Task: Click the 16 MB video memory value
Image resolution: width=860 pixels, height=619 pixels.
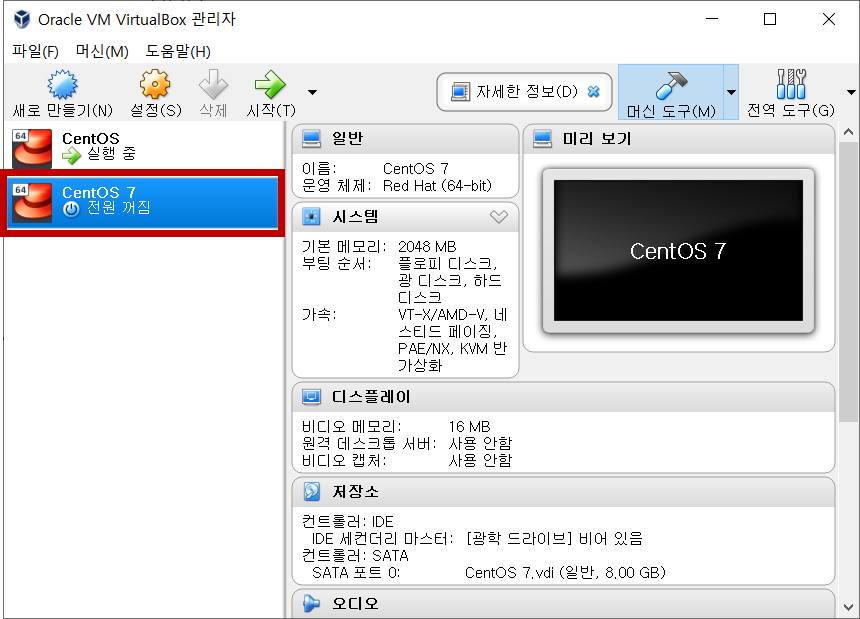Action: point(469,427)
